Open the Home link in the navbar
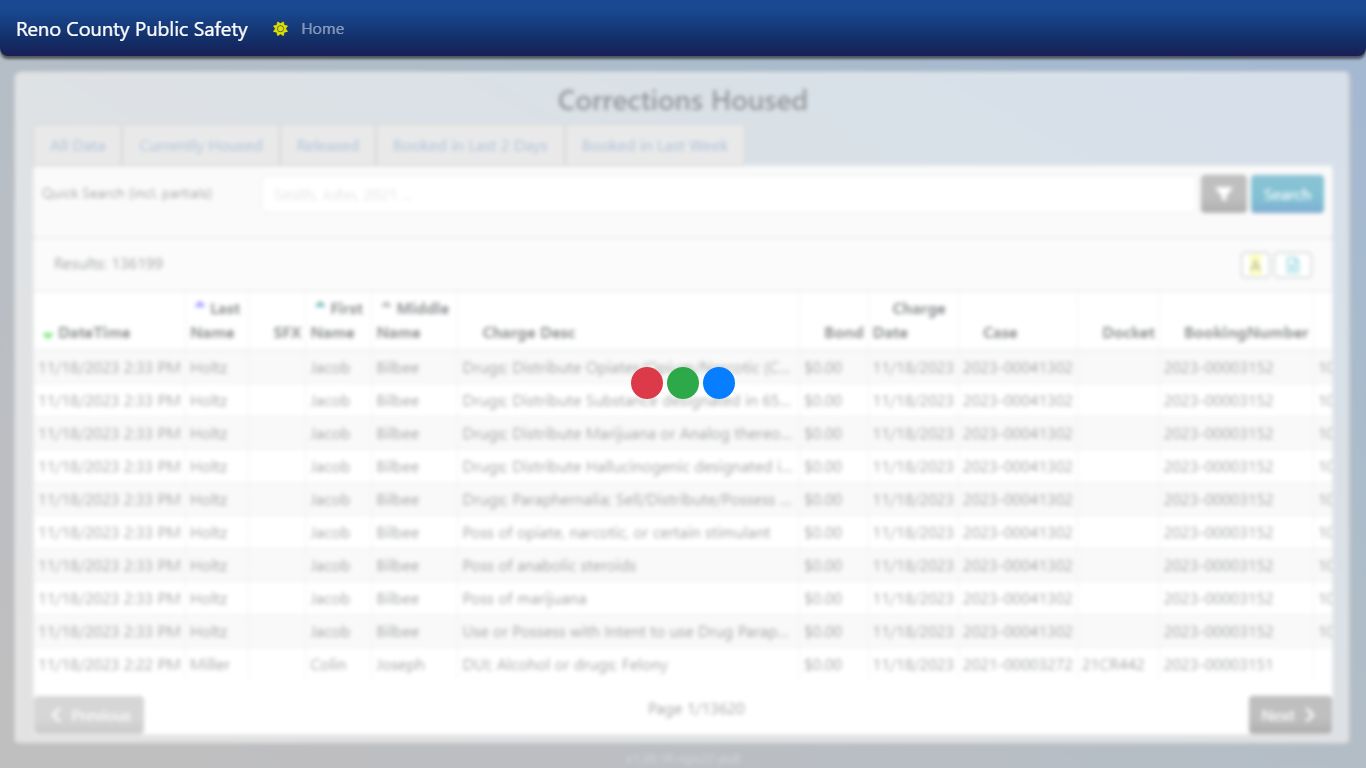 (322, 29)
